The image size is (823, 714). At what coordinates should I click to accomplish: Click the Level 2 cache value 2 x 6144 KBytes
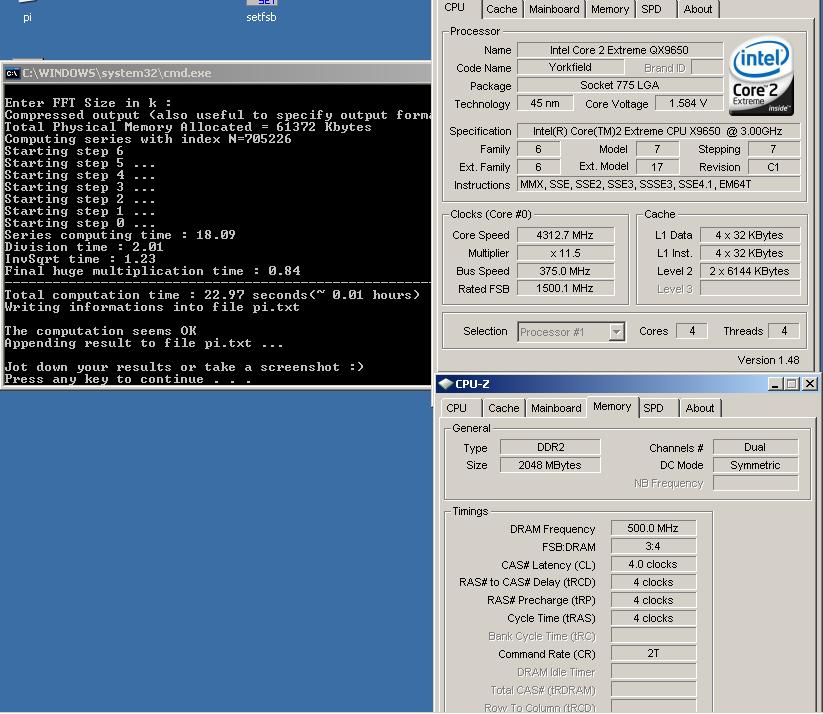[750, 271]
